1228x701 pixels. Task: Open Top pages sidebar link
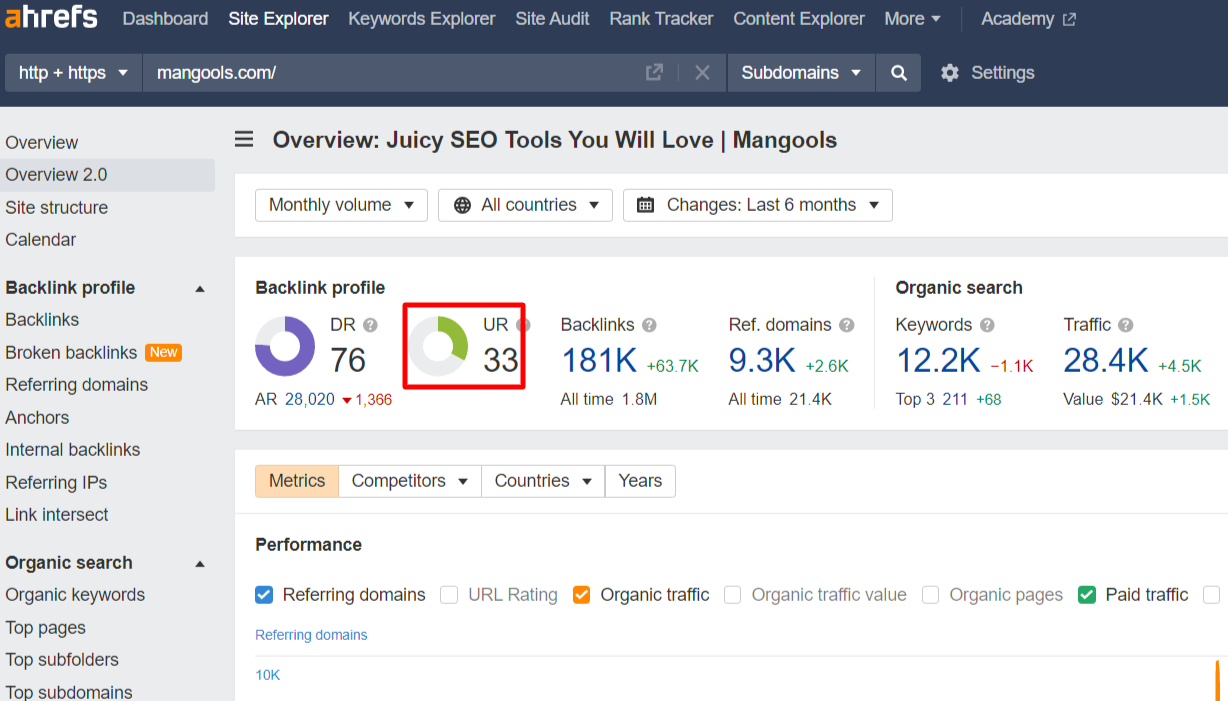point(45,628)
